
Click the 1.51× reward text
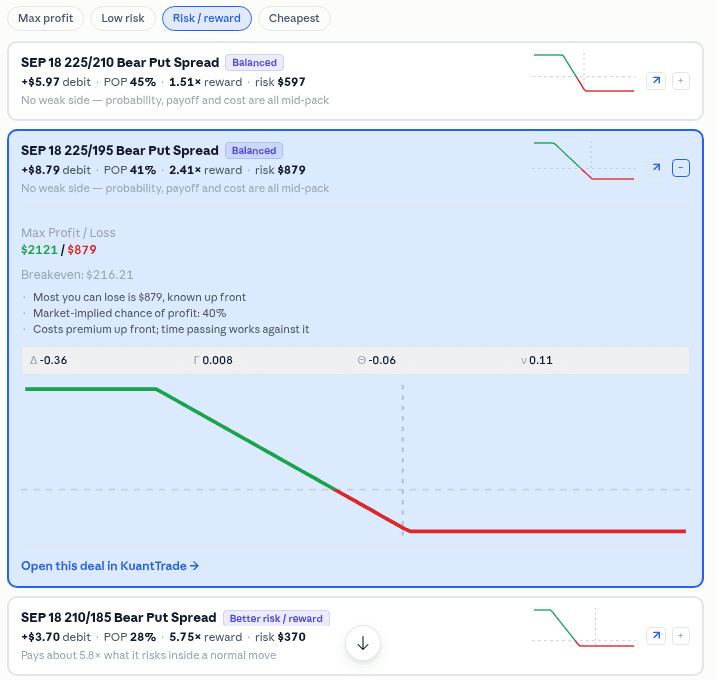pos(205,82)
